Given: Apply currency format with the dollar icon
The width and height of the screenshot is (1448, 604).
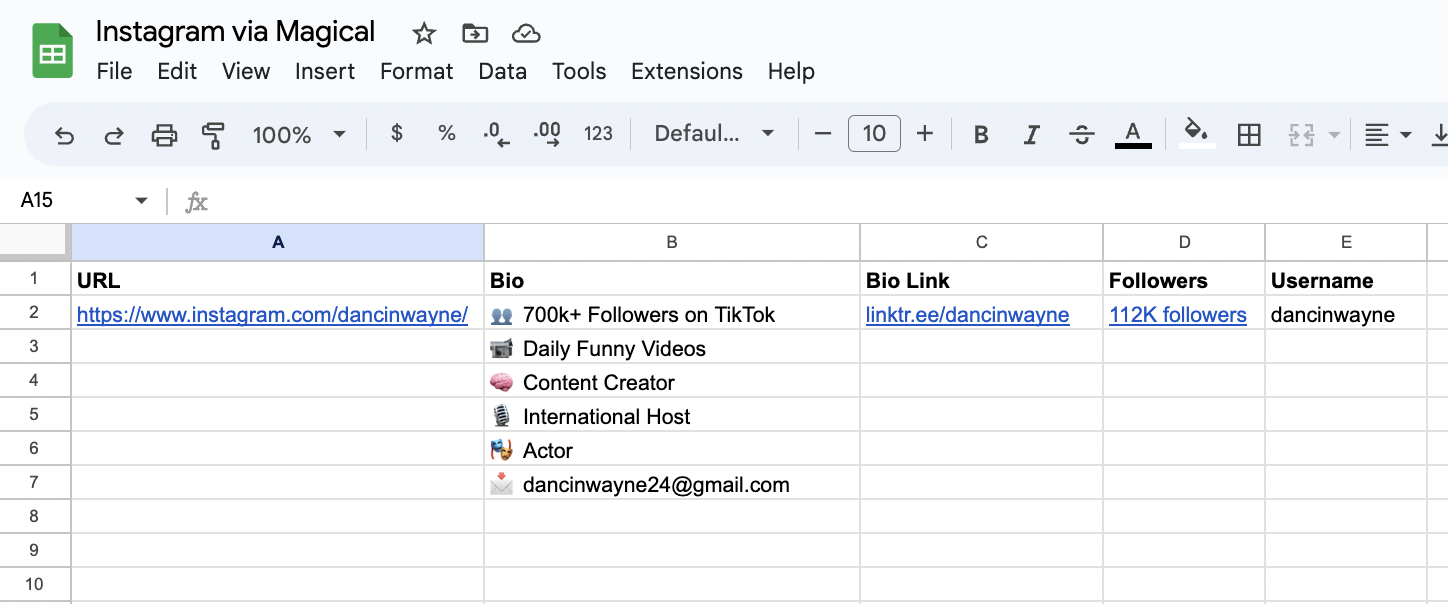Looking at the screenshot, I should click(x=396, y=133).
